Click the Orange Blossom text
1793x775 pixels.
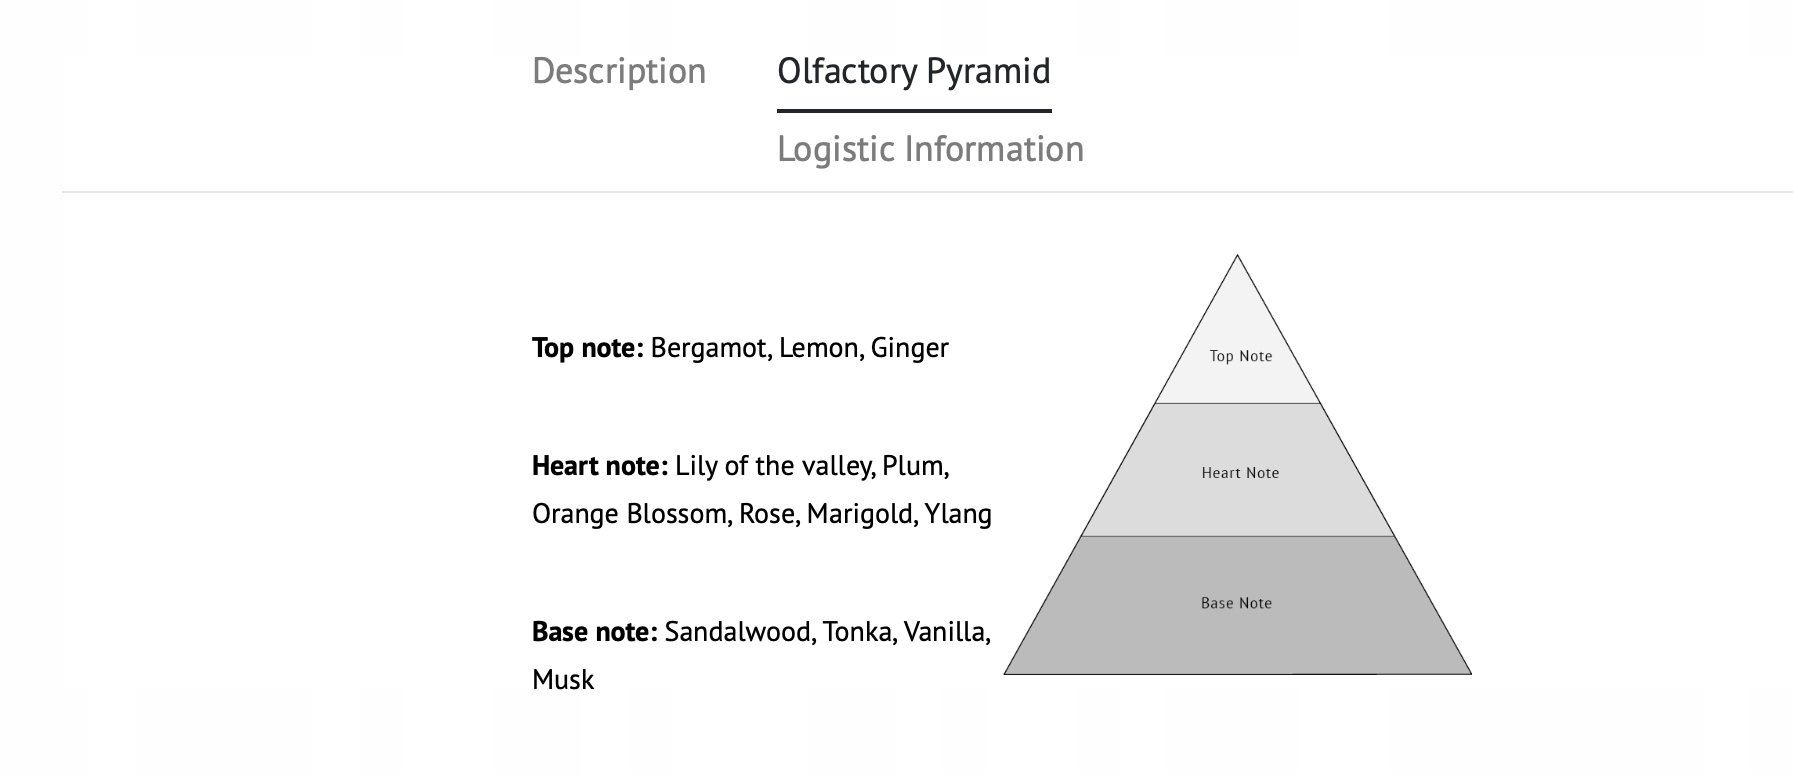tap(630, 514)
